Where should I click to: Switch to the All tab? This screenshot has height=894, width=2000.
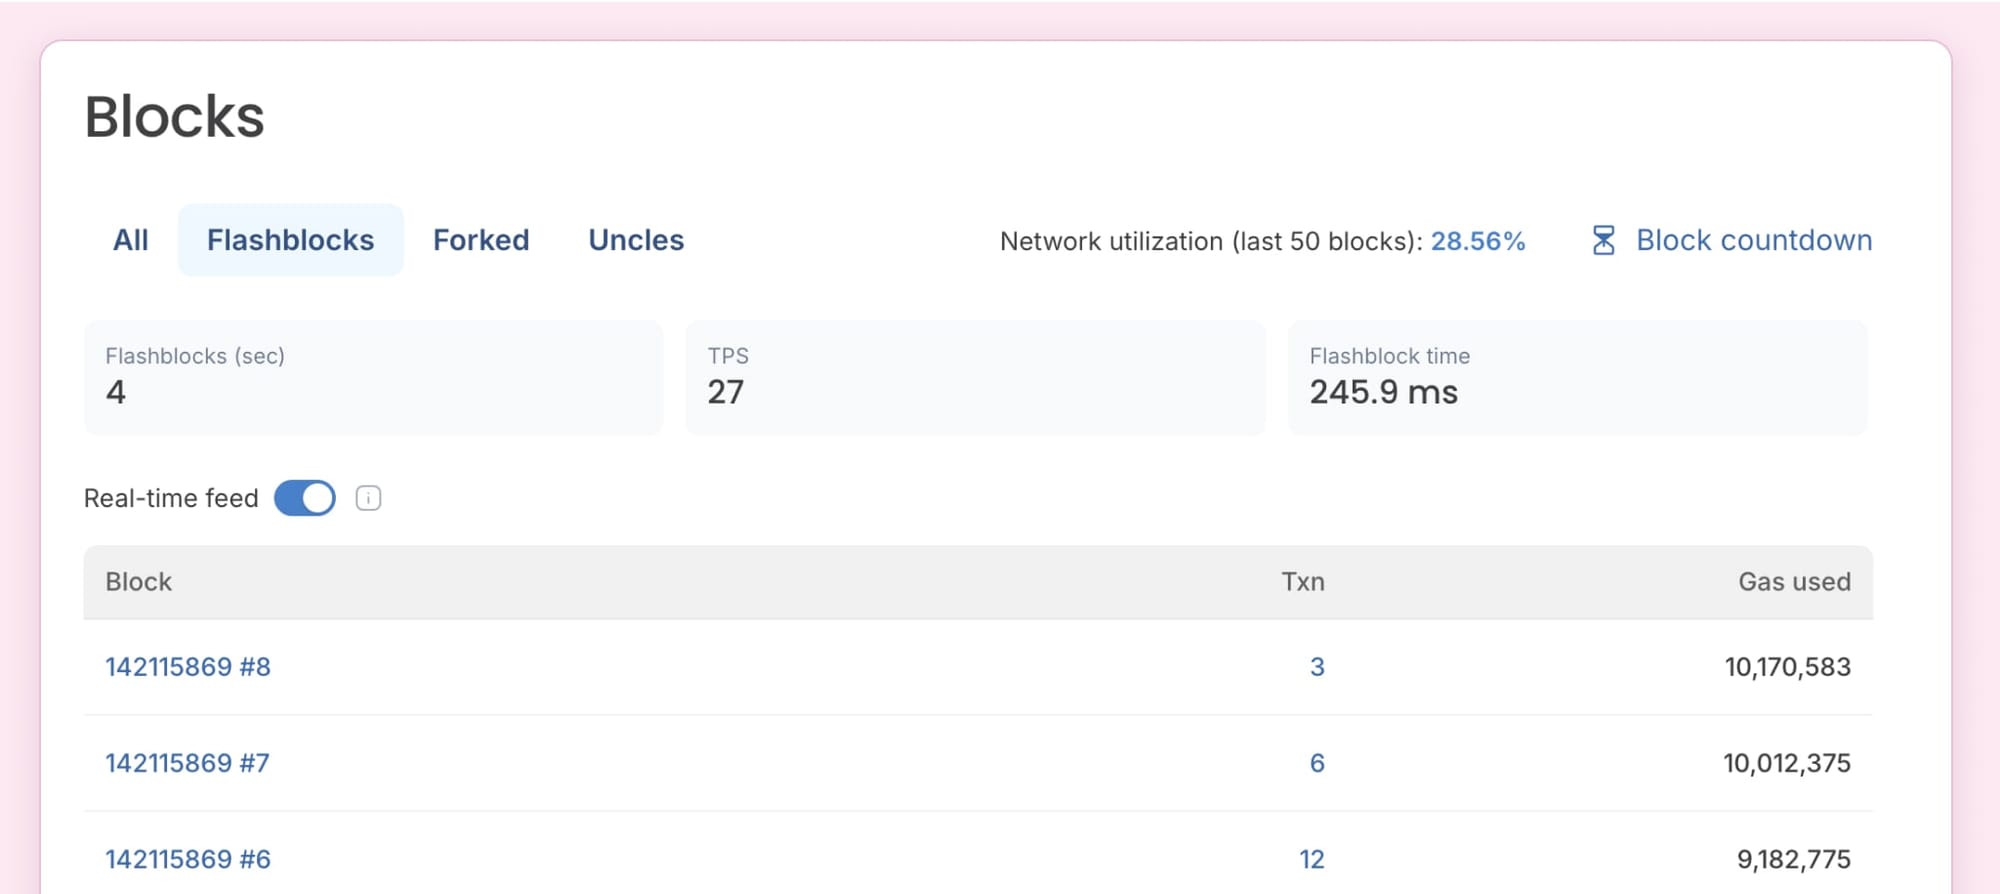130,240
